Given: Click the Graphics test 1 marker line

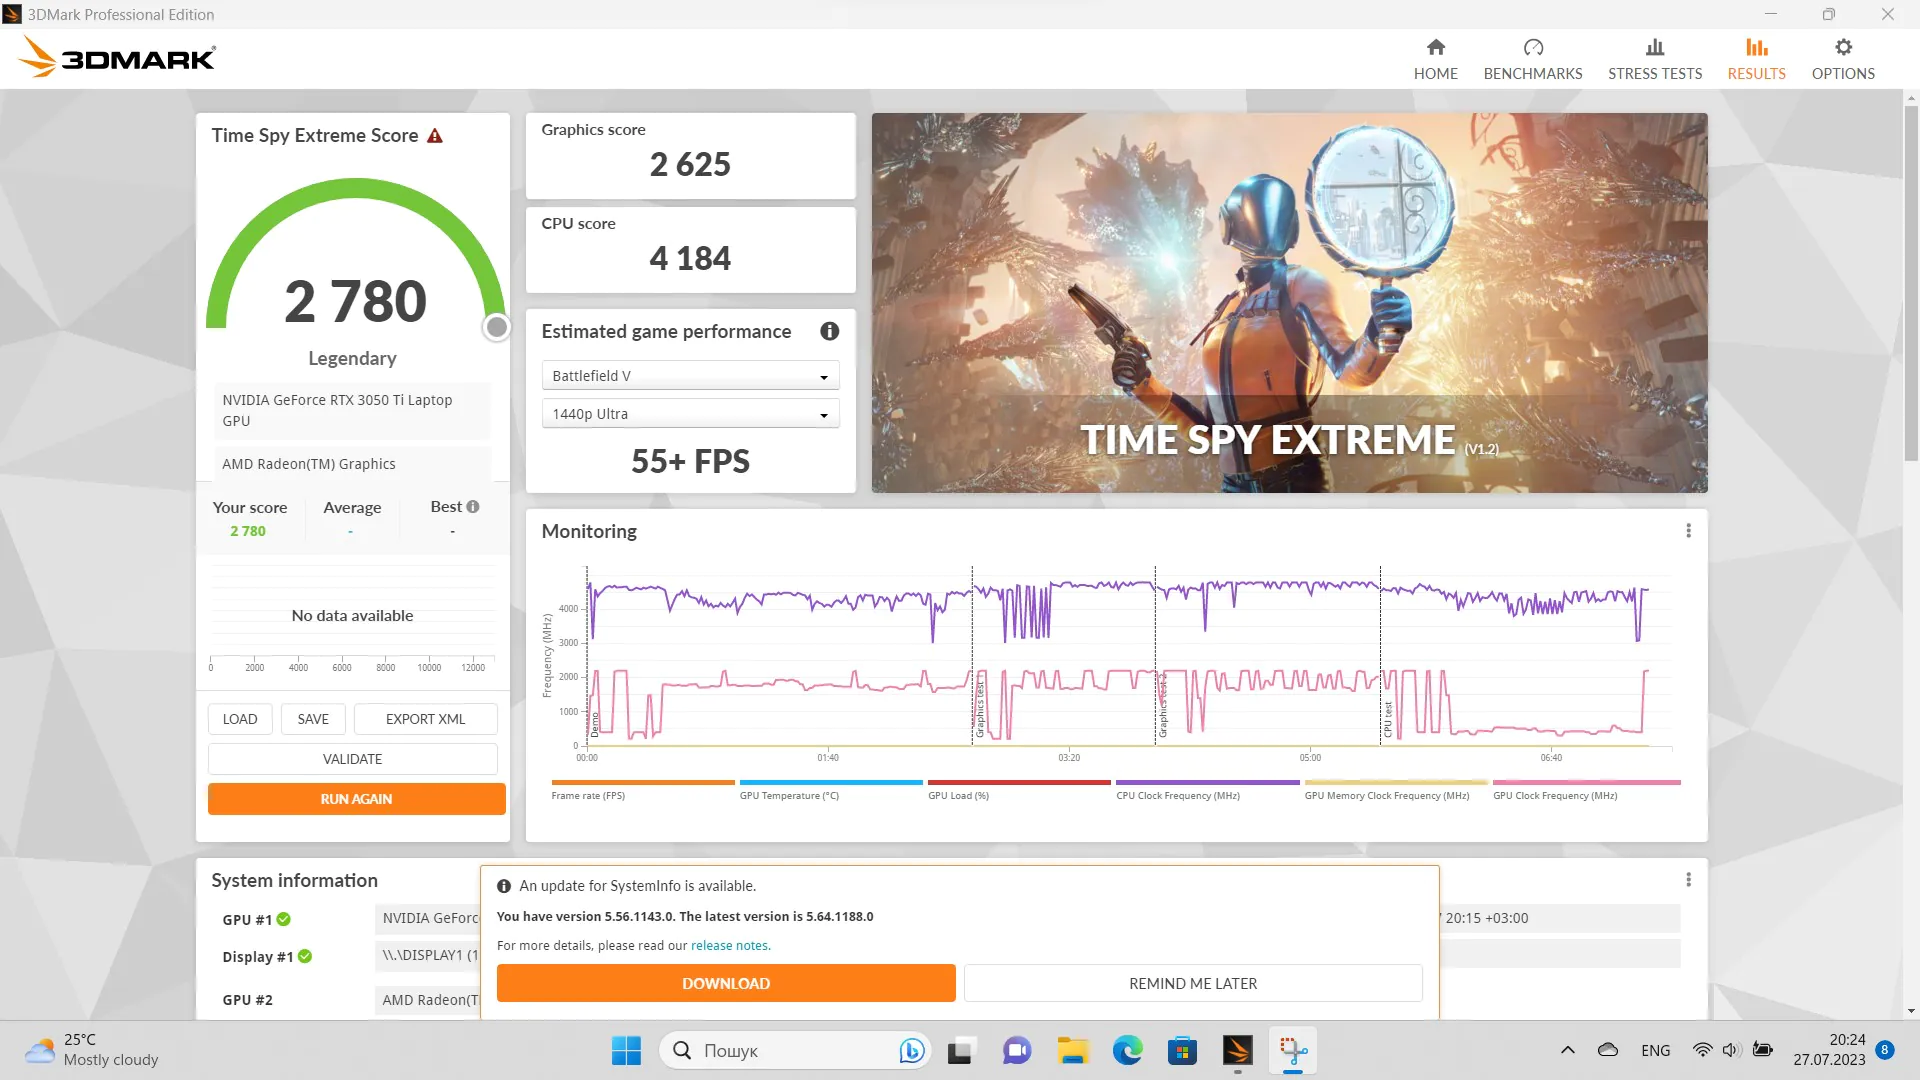Looking at the screenshot, I should [x=972, y=655].
